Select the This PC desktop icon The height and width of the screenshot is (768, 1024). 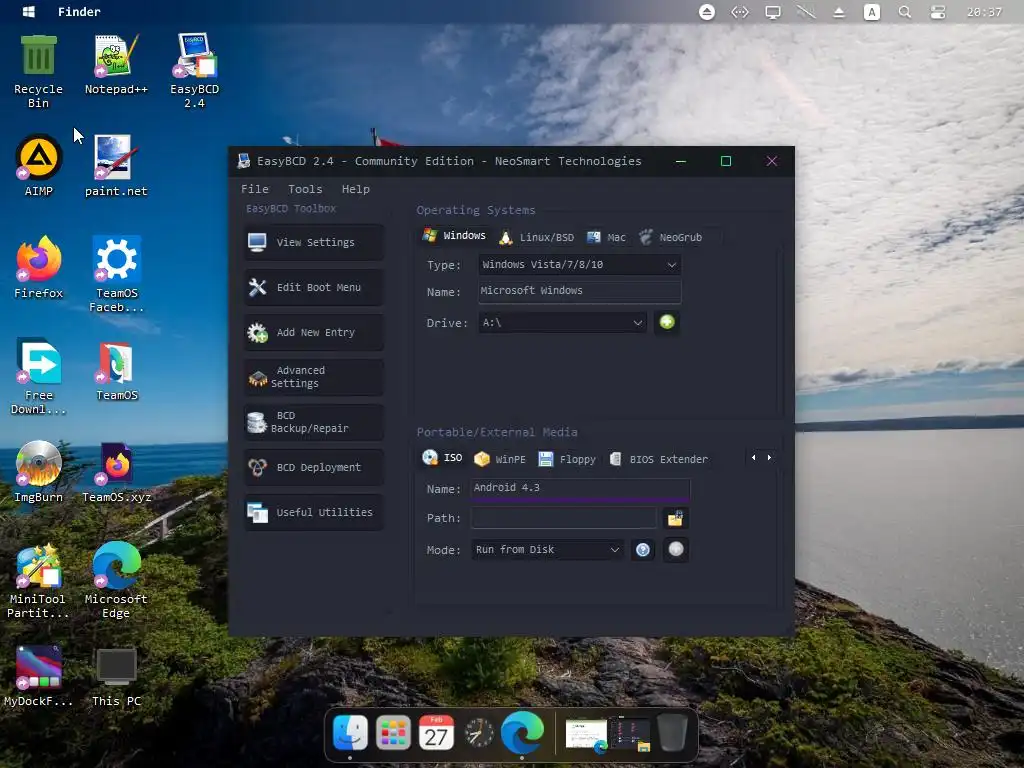click(x=116, y=676)
